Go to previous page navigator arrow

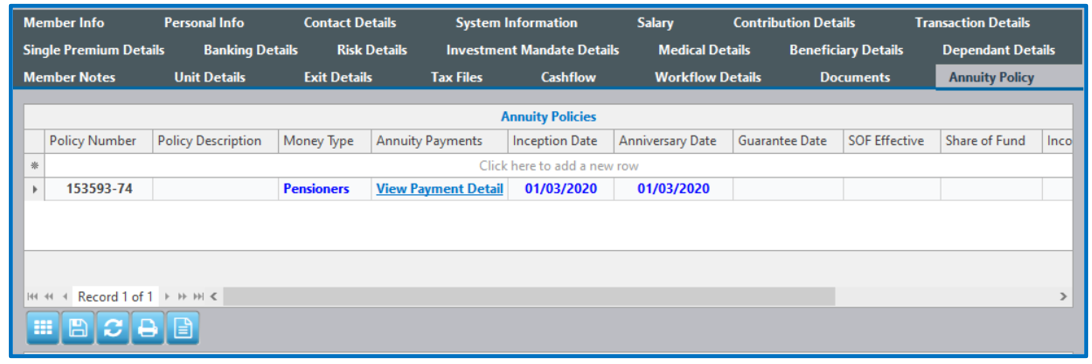[x=49, y=296]
